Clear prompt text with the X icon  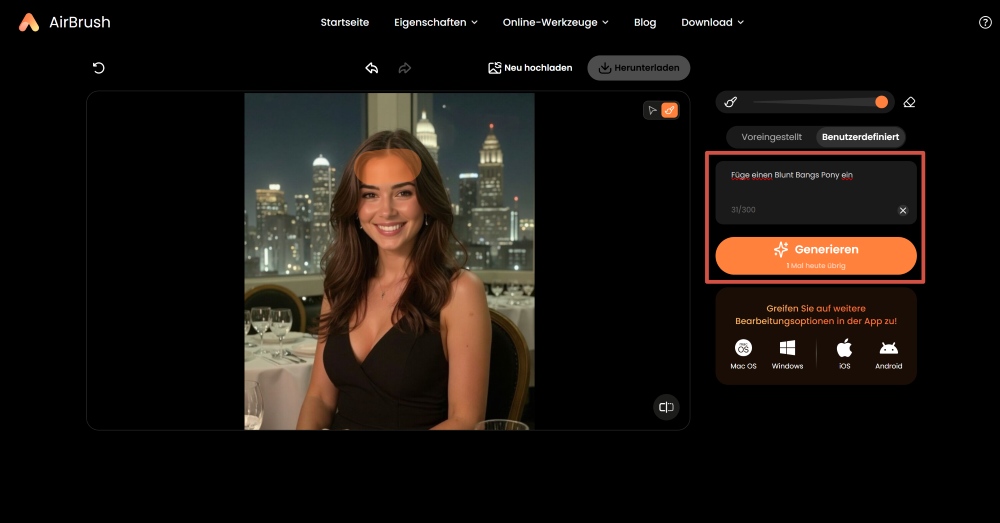pyautogui.click(x=903, y=210)
